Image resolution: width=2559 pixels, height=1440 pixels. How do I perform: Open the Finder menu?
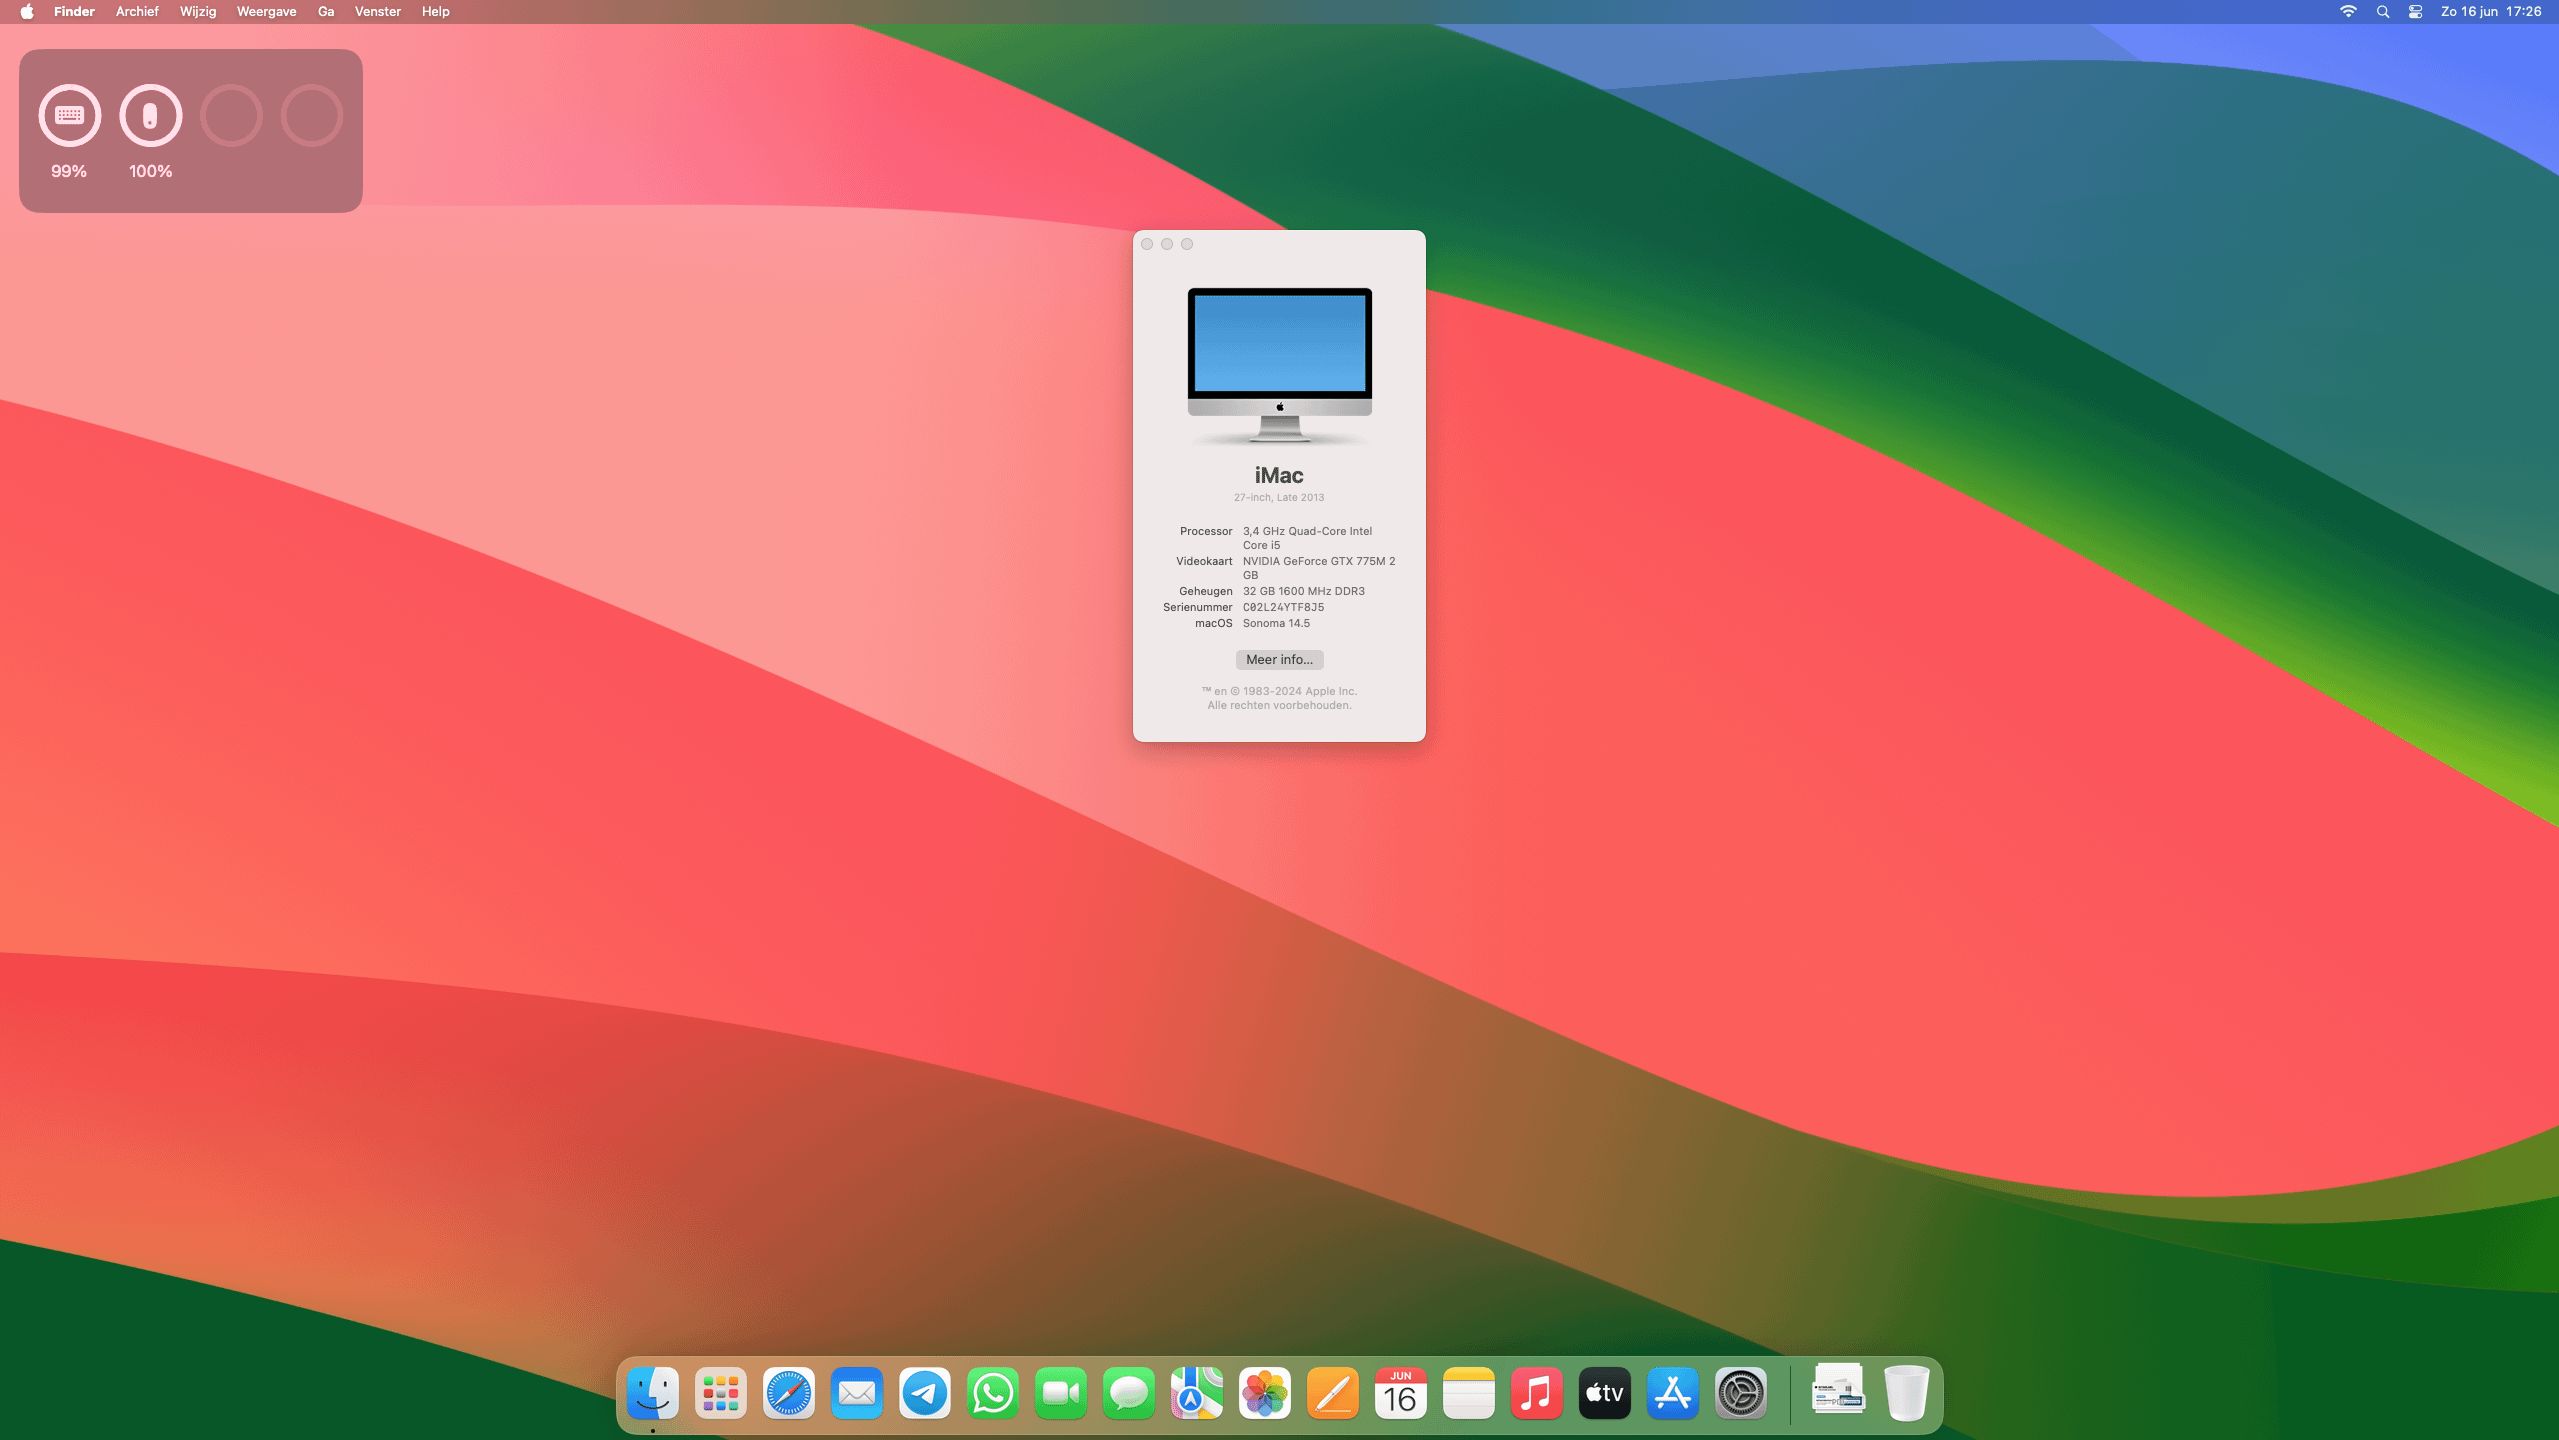[x=74, y=12]
